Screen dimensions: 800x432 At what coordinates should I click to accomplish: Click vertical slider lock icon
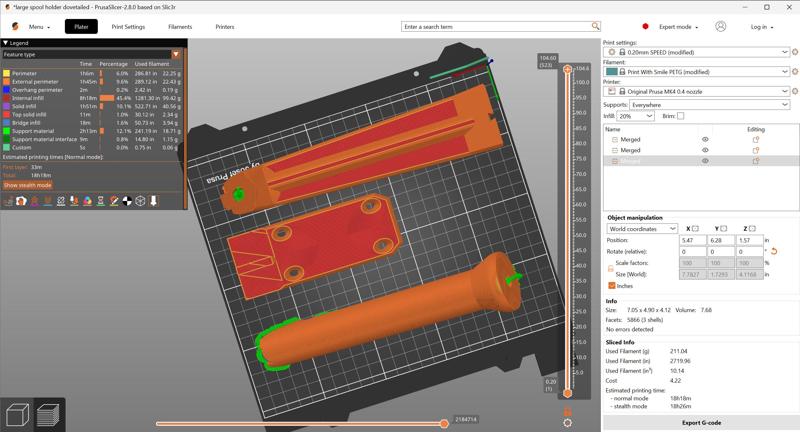(567, 411)
